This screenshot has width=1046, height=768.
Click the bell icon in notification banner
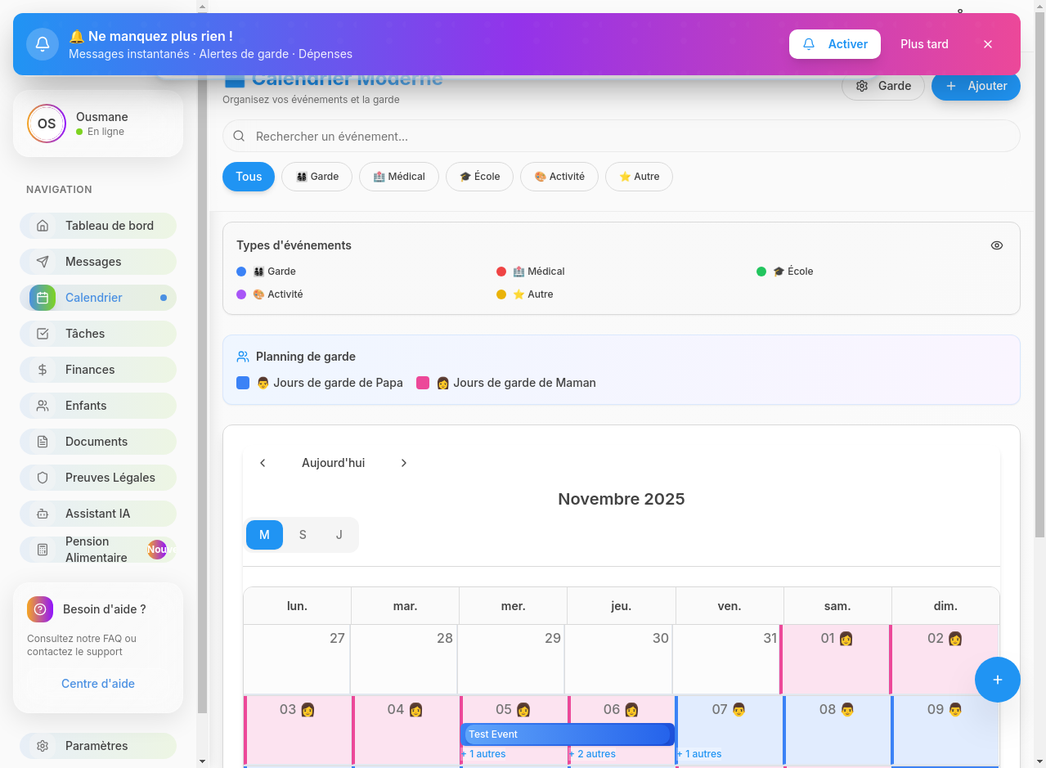41,43
